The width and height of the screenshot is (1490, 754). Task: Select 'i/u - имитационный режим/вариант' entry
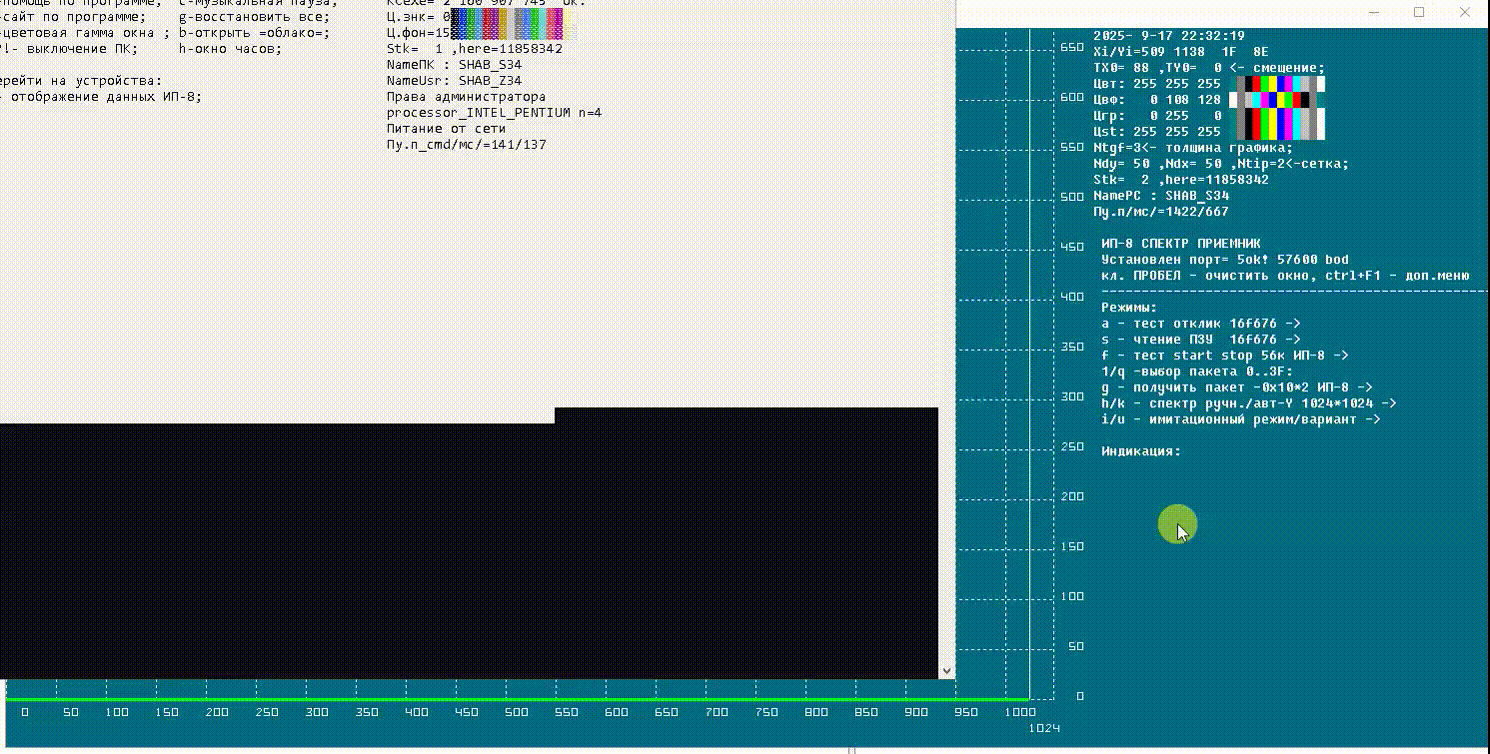(x=1240, y=420)
